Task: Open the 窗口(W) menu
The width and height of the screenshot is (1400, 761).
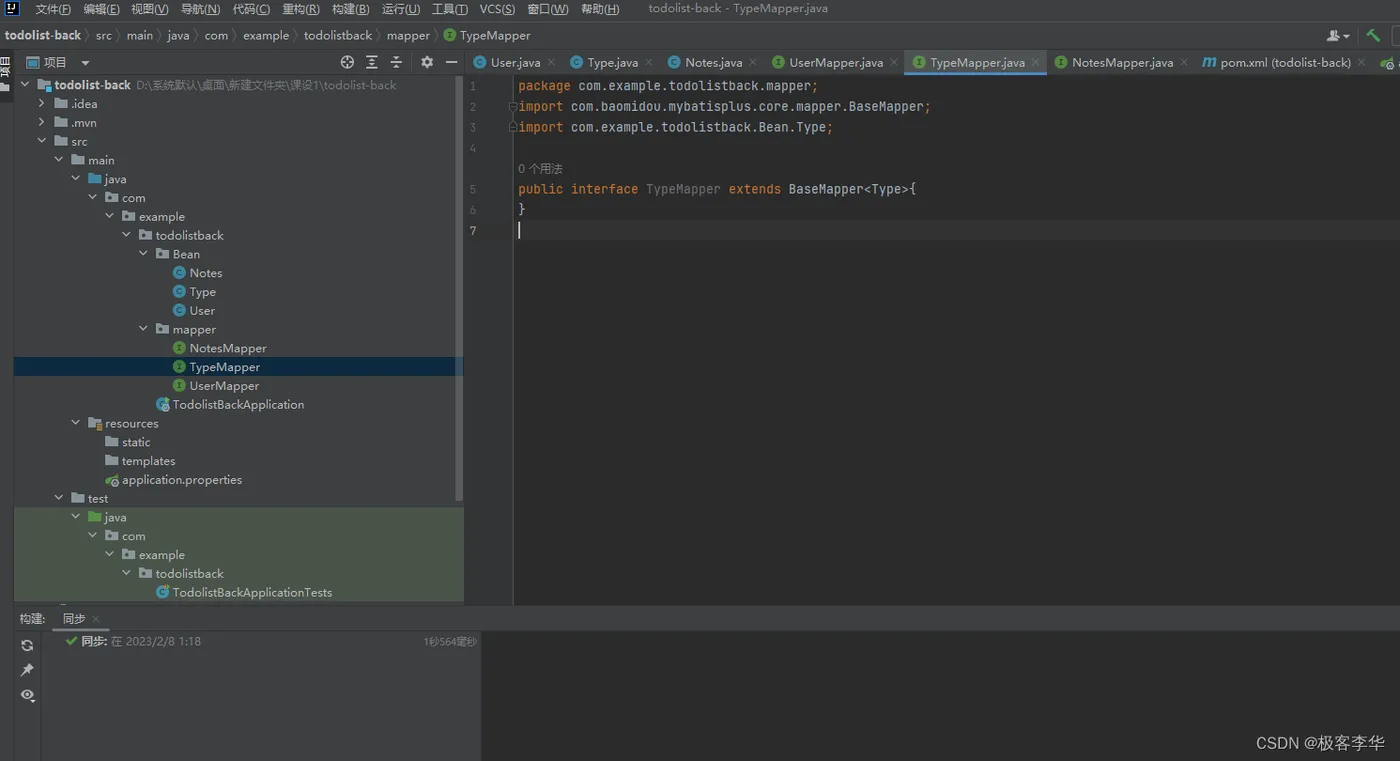Action: point(547,9)
